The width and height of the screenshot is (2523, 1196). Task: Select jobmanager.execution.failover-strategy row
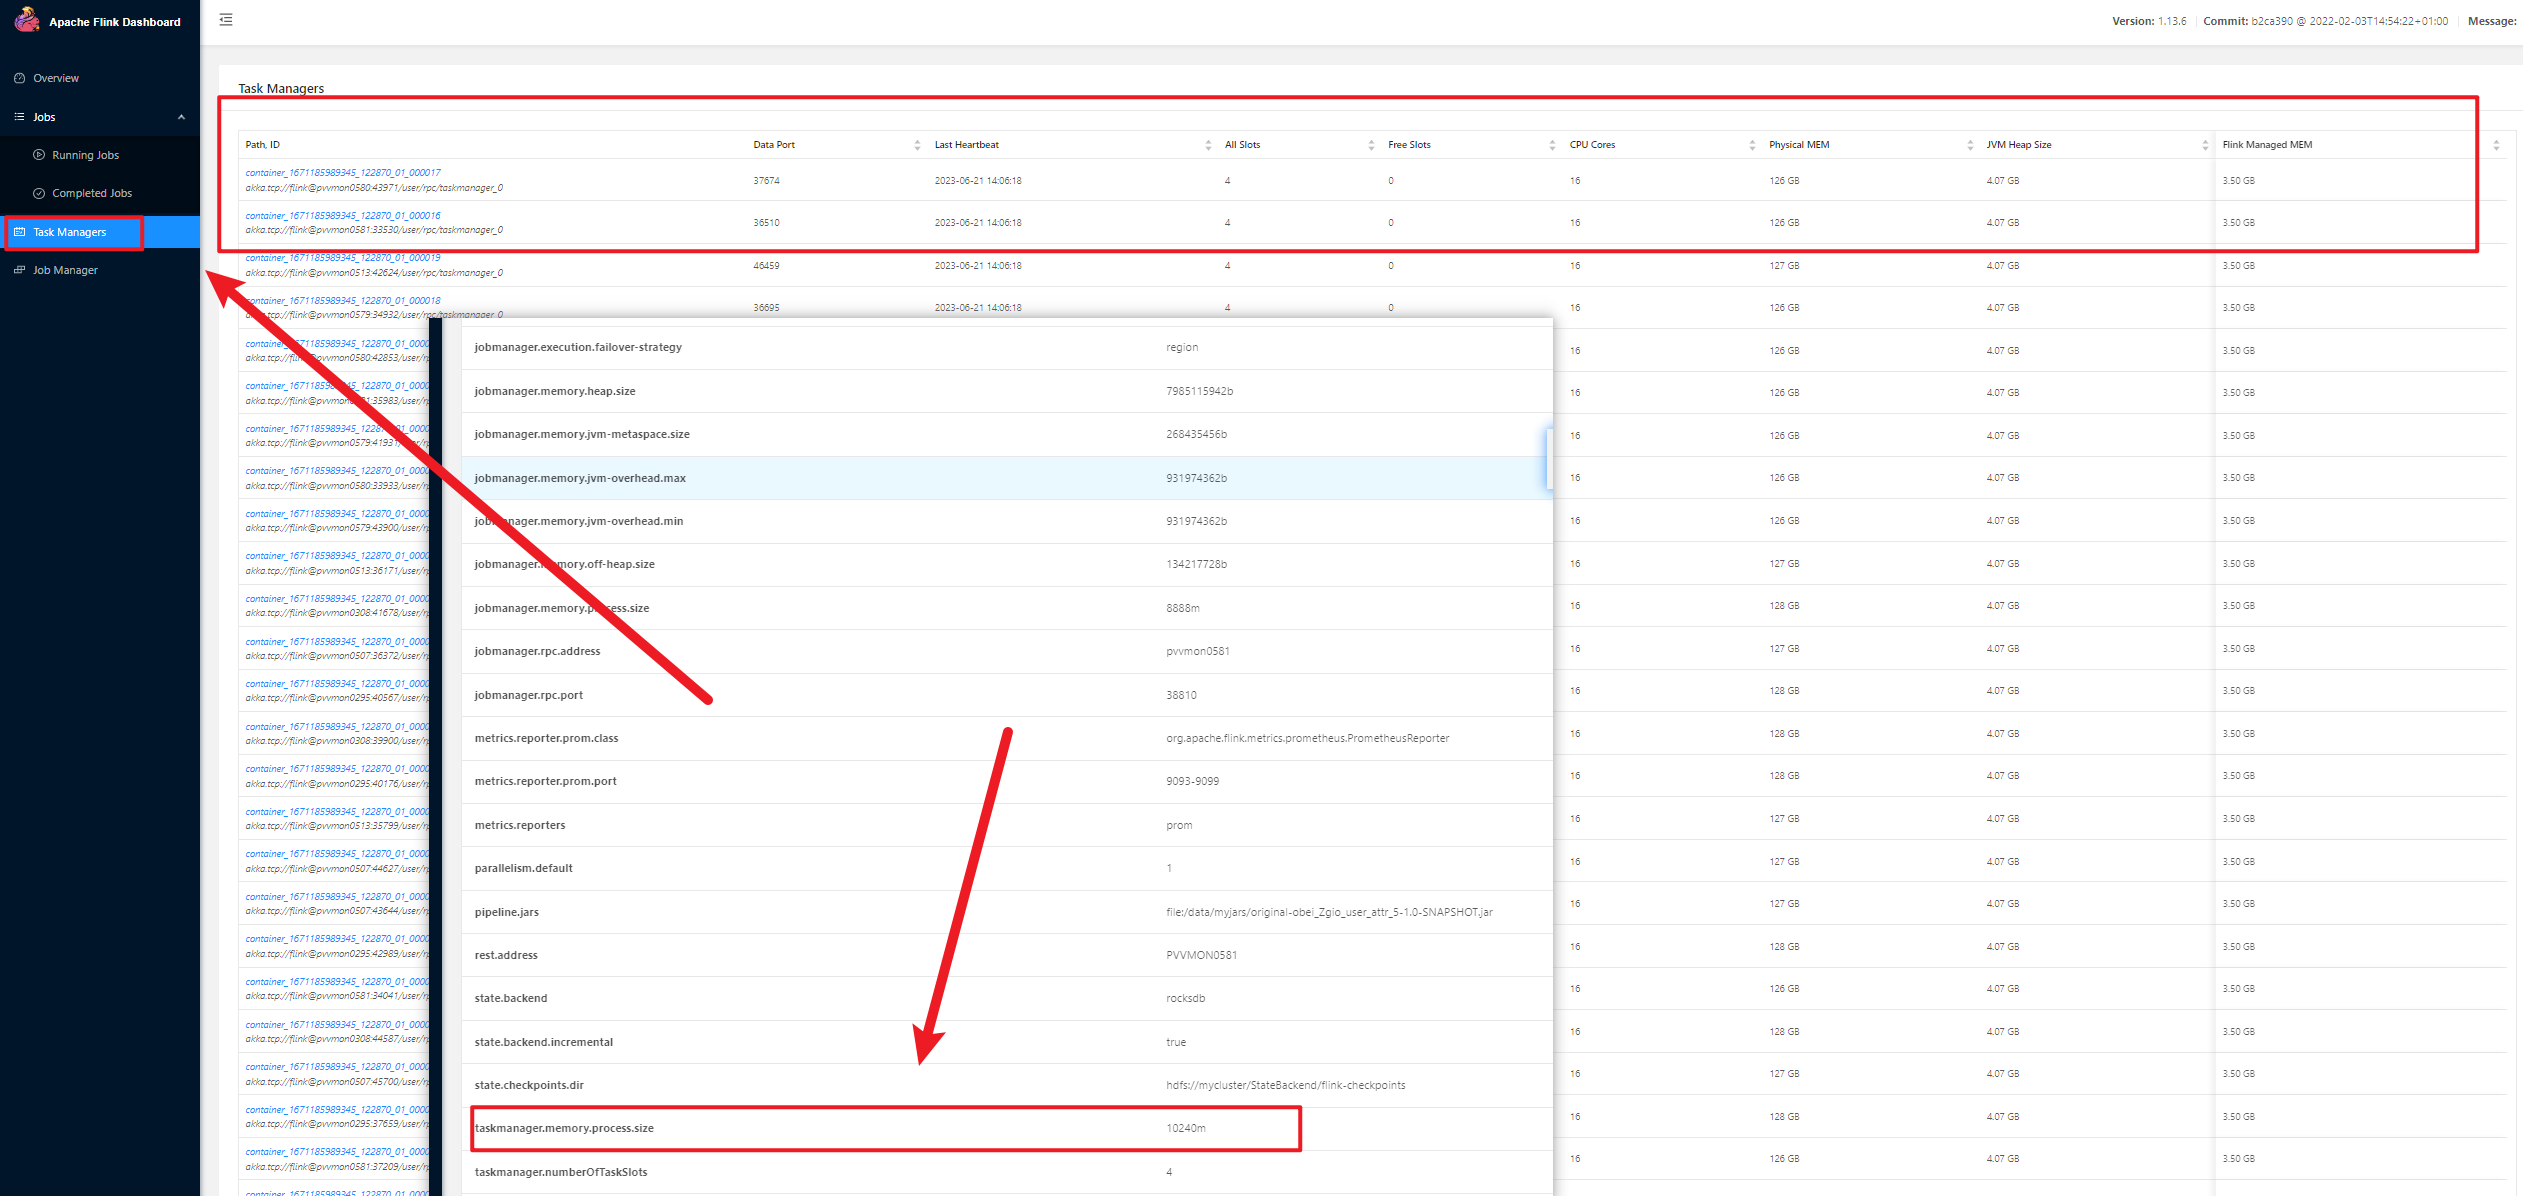coord(1007,347)
